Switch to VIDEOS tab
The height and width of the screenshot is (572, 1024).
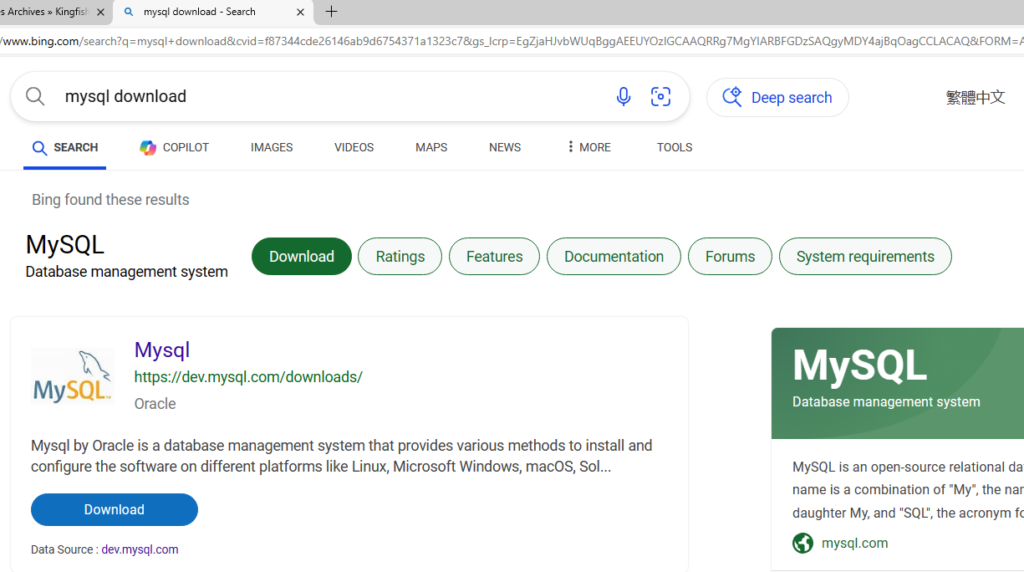[x=354, y=148]
